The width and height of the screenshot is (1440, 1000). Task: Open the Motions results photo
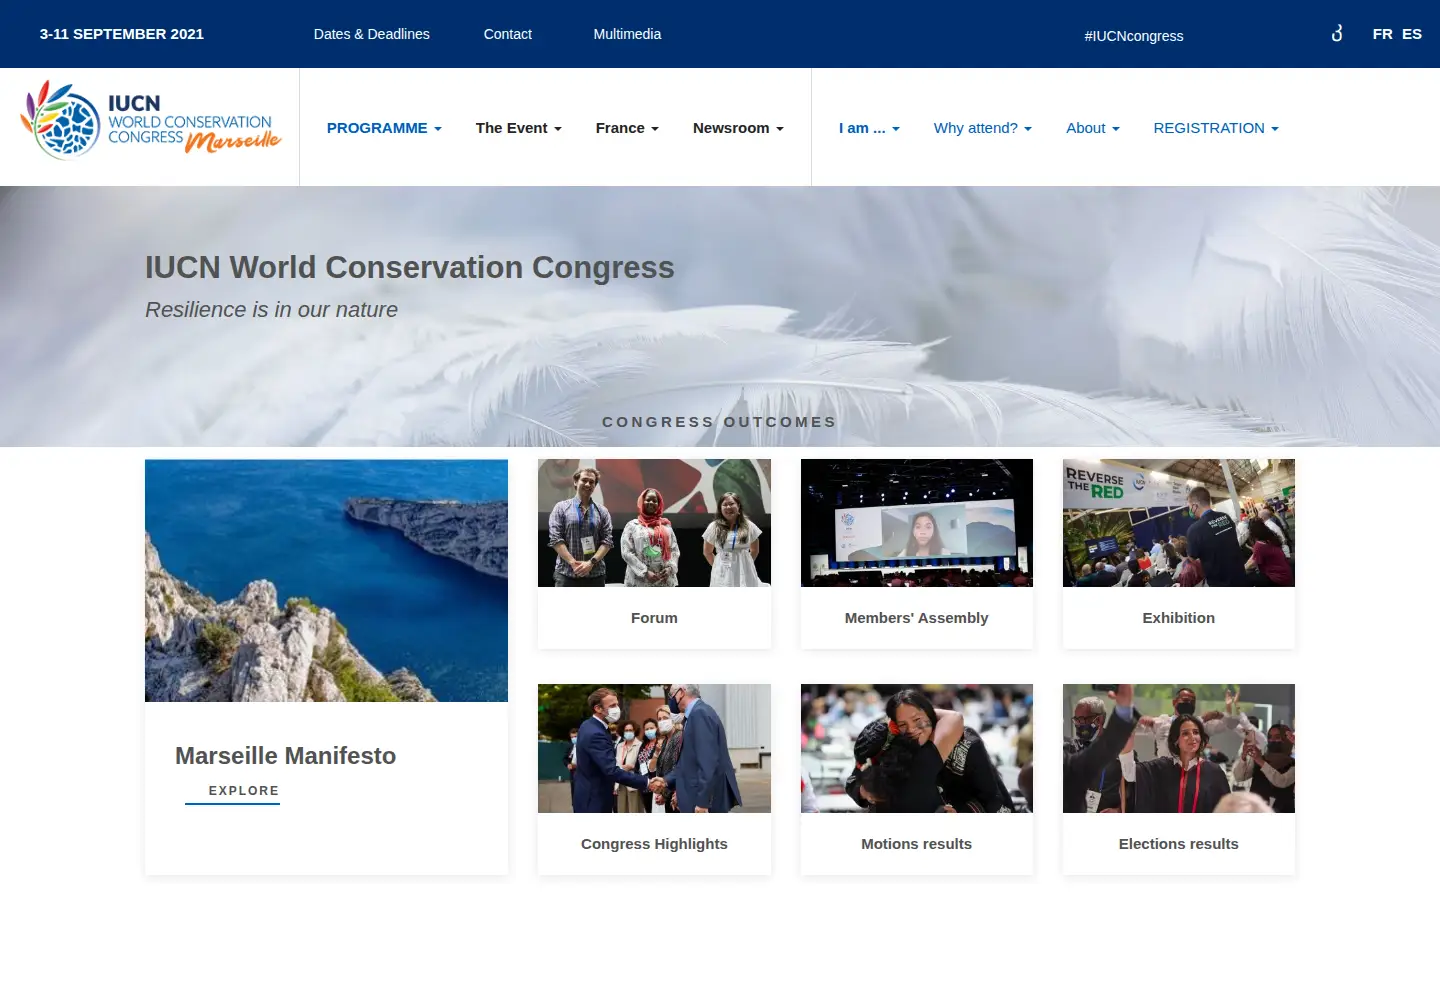click(917, 748)
